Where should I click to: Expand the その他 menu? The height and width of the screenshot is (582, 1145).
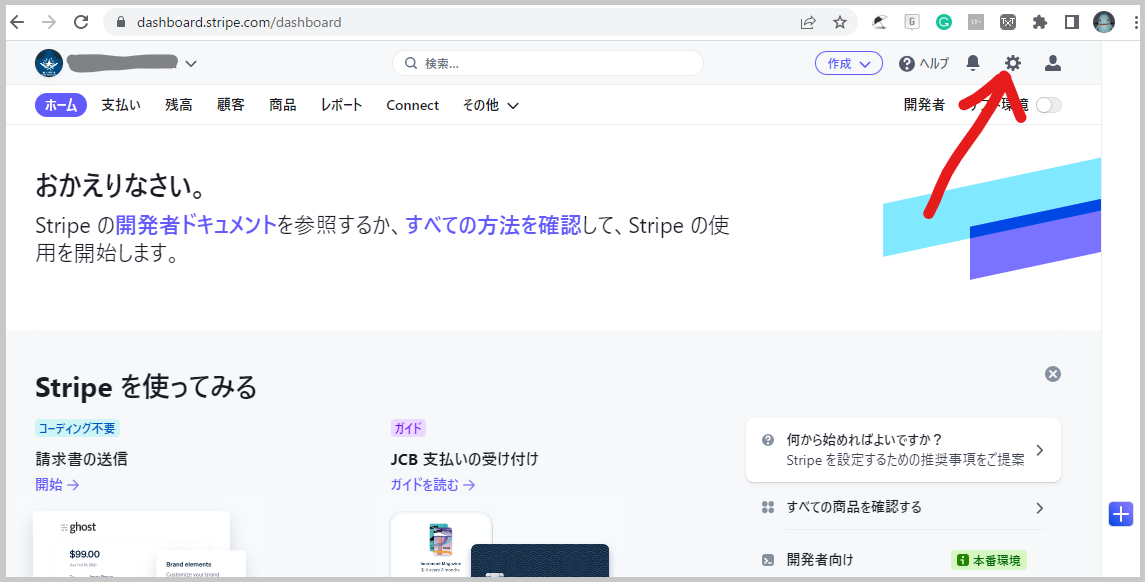[490, 105]
